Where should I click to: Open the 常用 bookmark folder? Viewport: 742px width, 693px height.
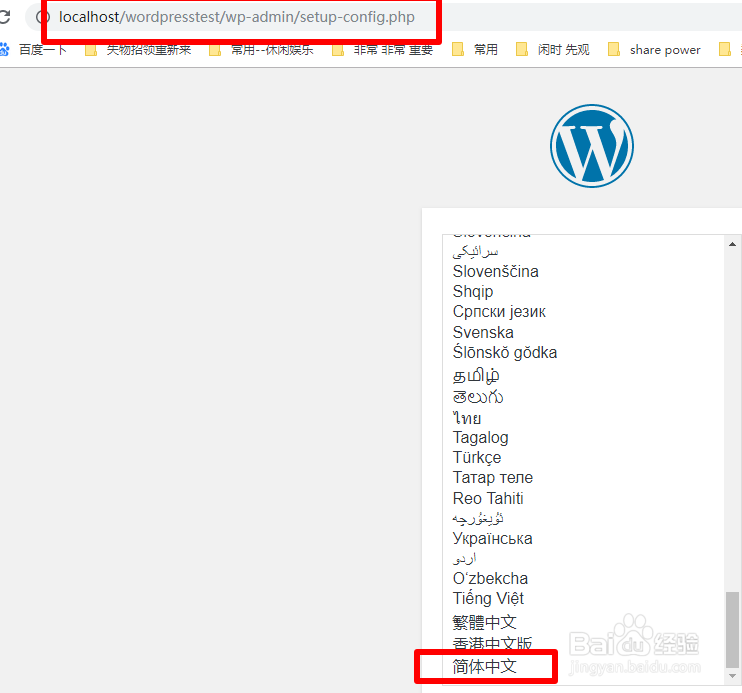pyautogui.click(x=475, y=49)
